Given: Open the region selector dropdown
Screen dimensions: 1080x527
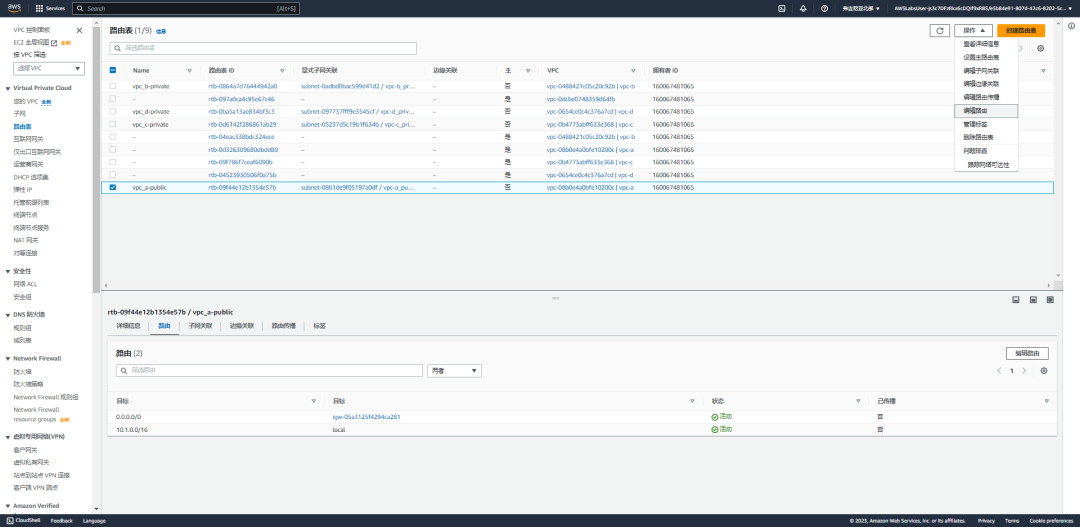Looking at the screenshot, I should pos(860,8).
